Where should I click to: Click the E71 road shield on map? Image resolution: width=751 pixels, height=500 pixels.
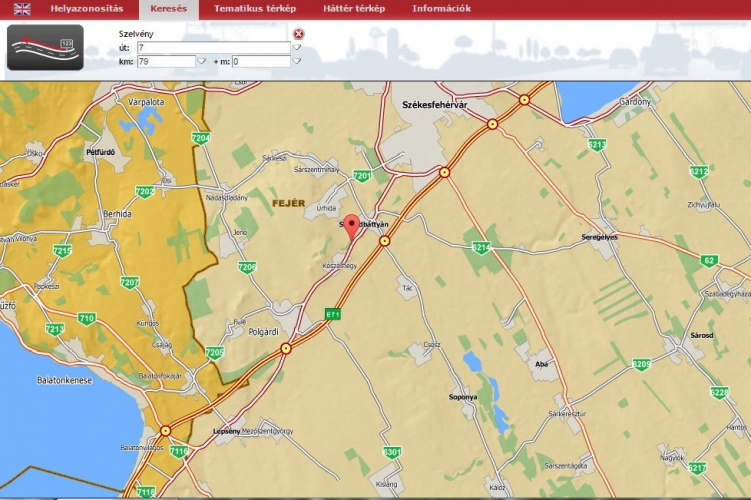coord(333,314)
